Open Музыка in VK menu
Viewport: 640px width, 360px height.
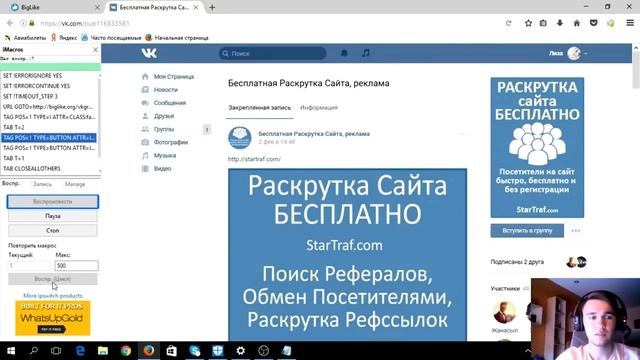pos(165,155)
